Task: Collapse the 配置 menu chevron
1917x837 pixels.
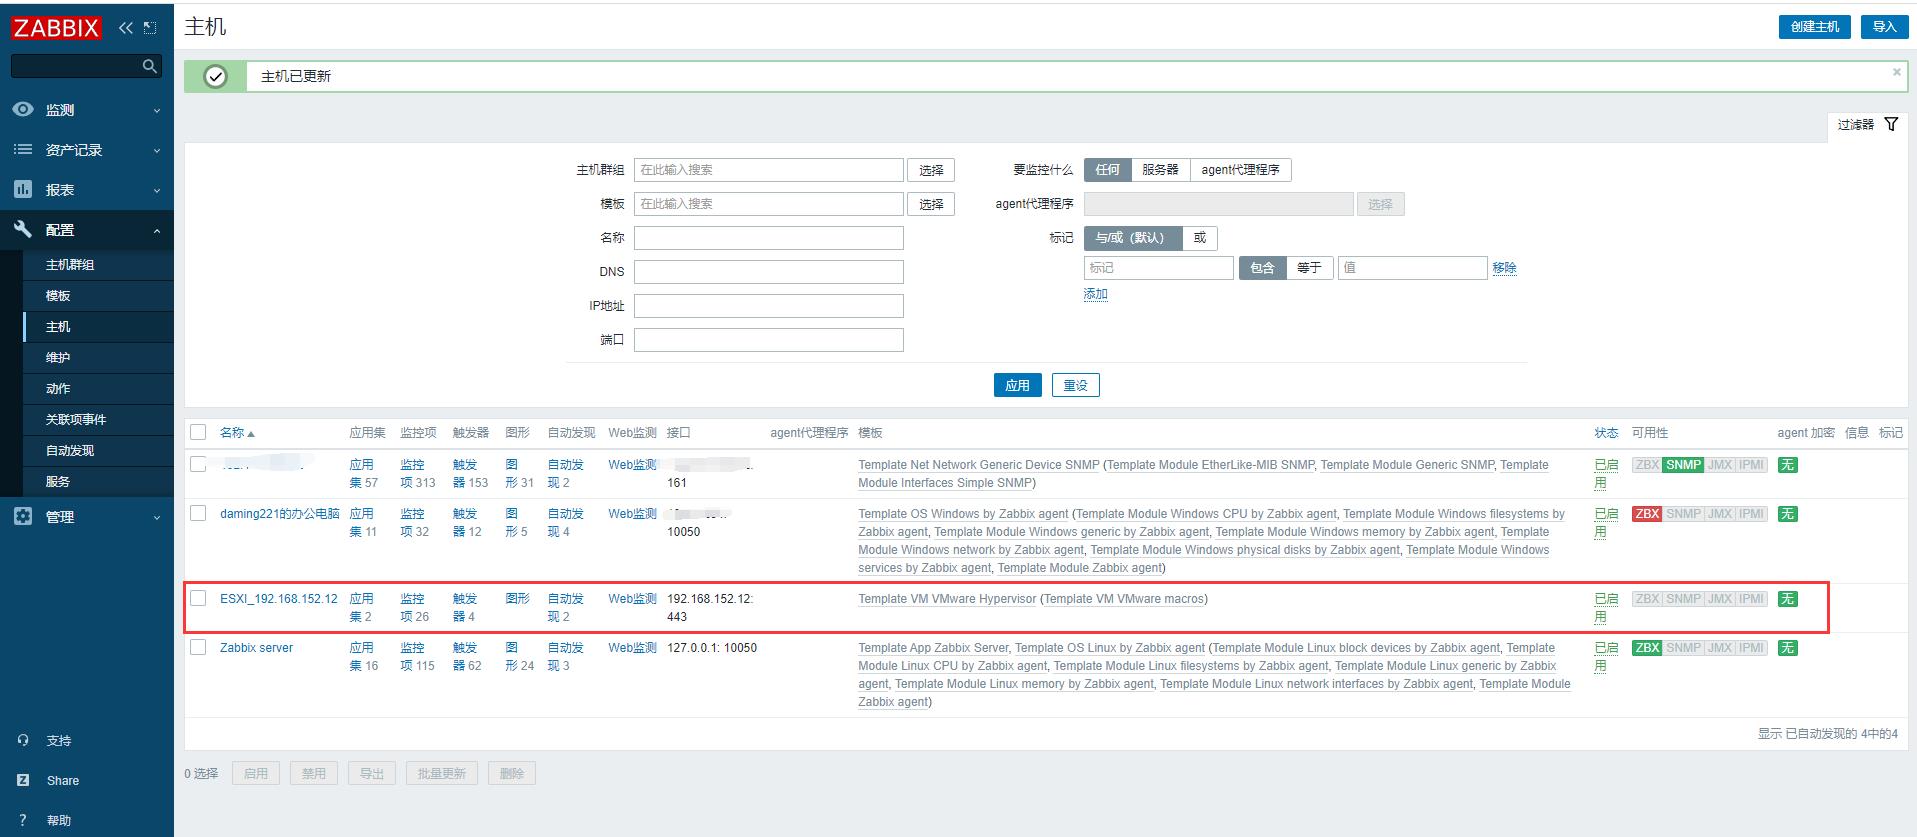Action: pos(157,231)
